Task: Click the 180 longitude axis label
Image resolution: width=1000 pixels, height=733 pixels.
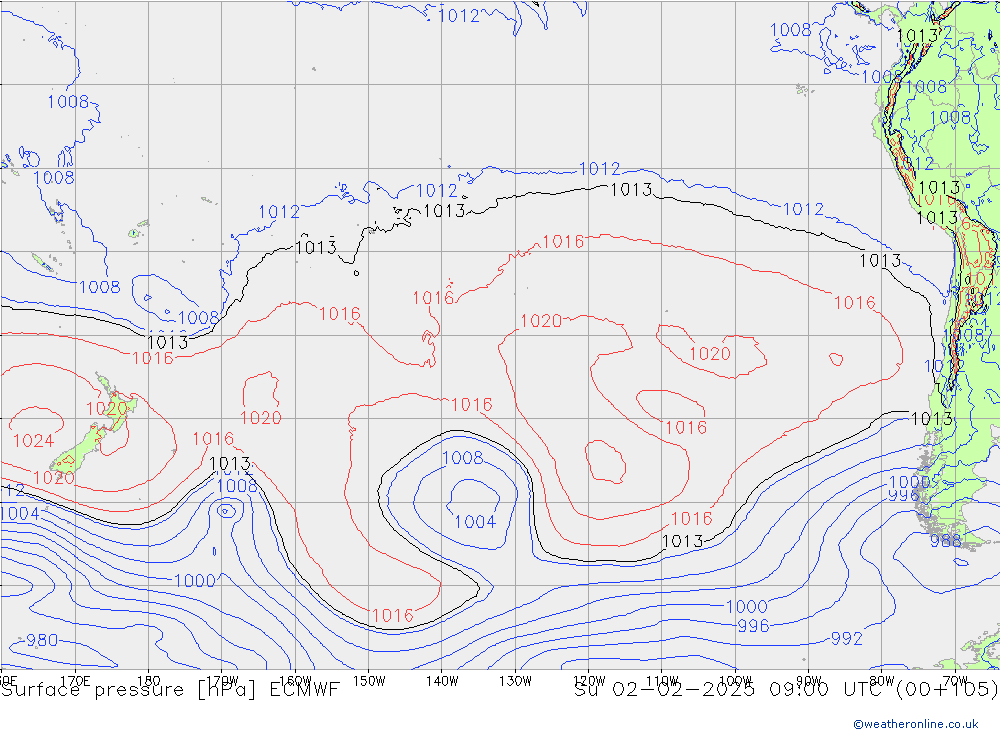Action: click(x=149, y=681)
